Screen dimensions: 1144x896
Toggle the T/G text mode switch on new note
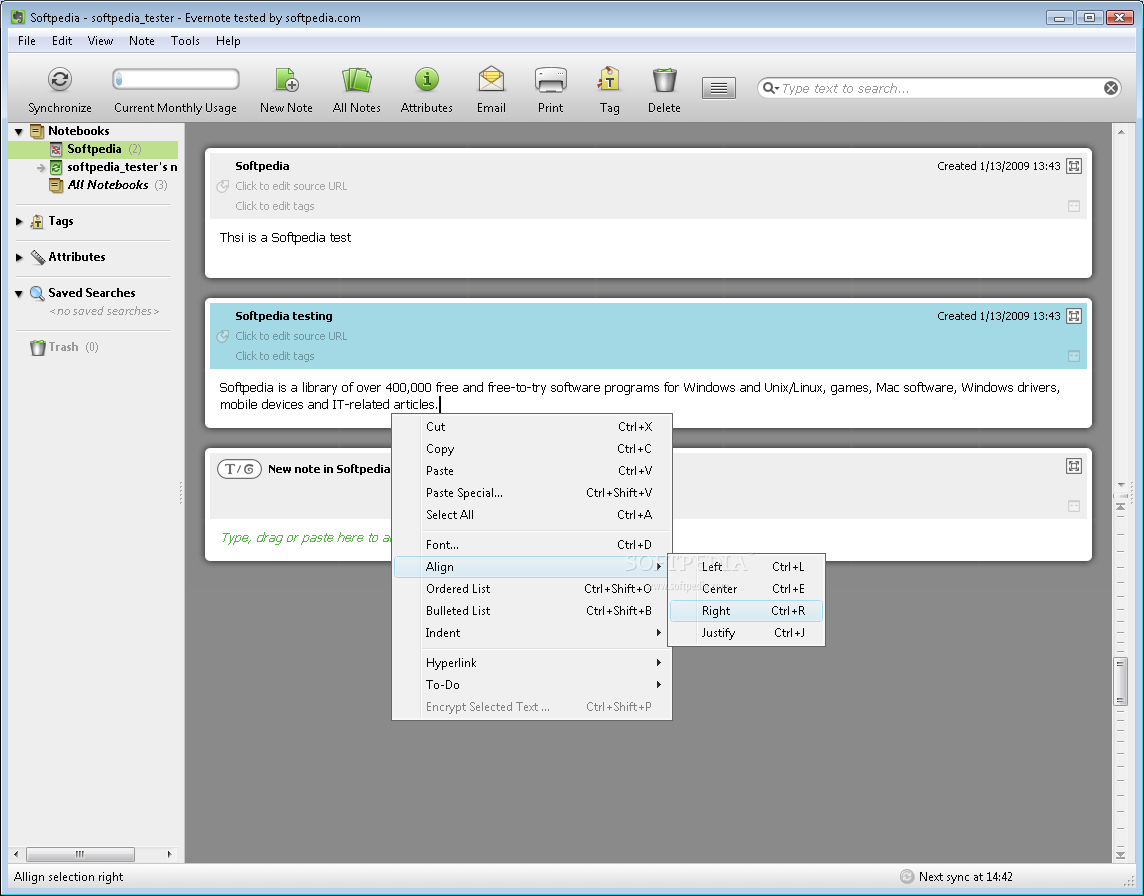click(x=239, y=469)
